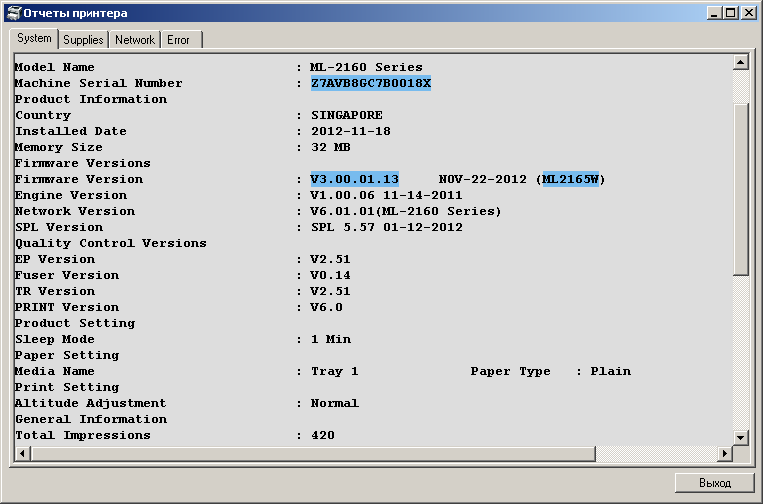Click engine version V1.00.06 11-14-2011

pyautogui.click(x=386, y=195)
